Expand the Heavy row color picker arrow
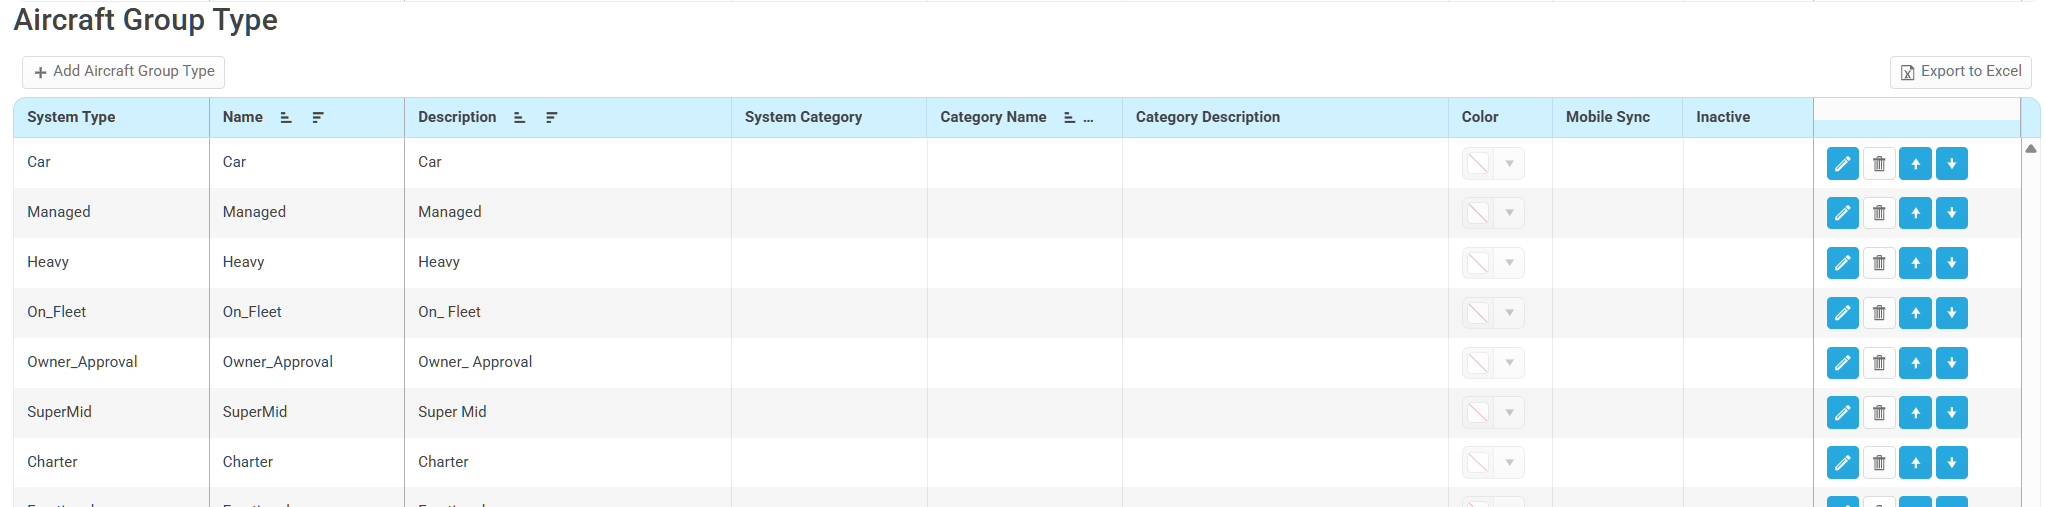 pyautogui.click(x=1509, y=263)
